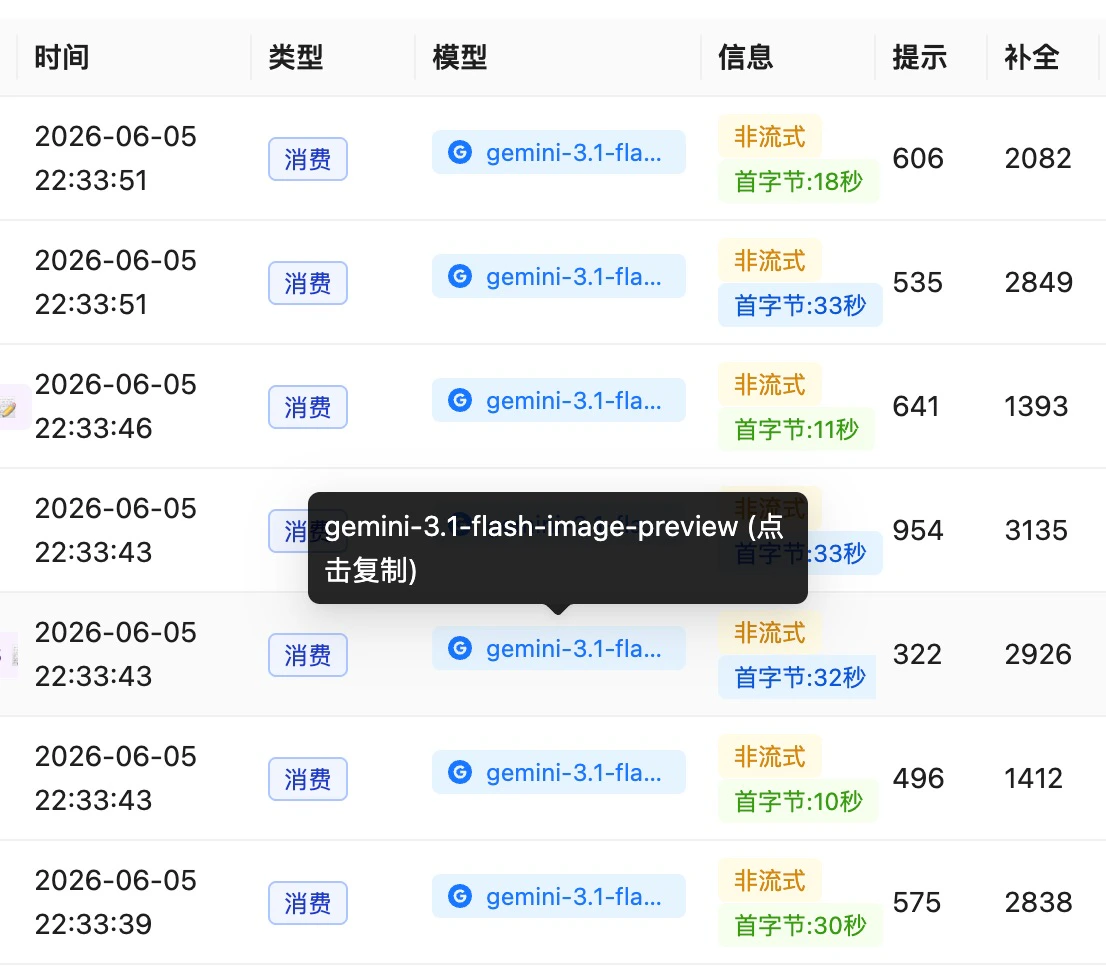
Task: Click the 首字节:18秒 tag
Action: pos(798,181)
